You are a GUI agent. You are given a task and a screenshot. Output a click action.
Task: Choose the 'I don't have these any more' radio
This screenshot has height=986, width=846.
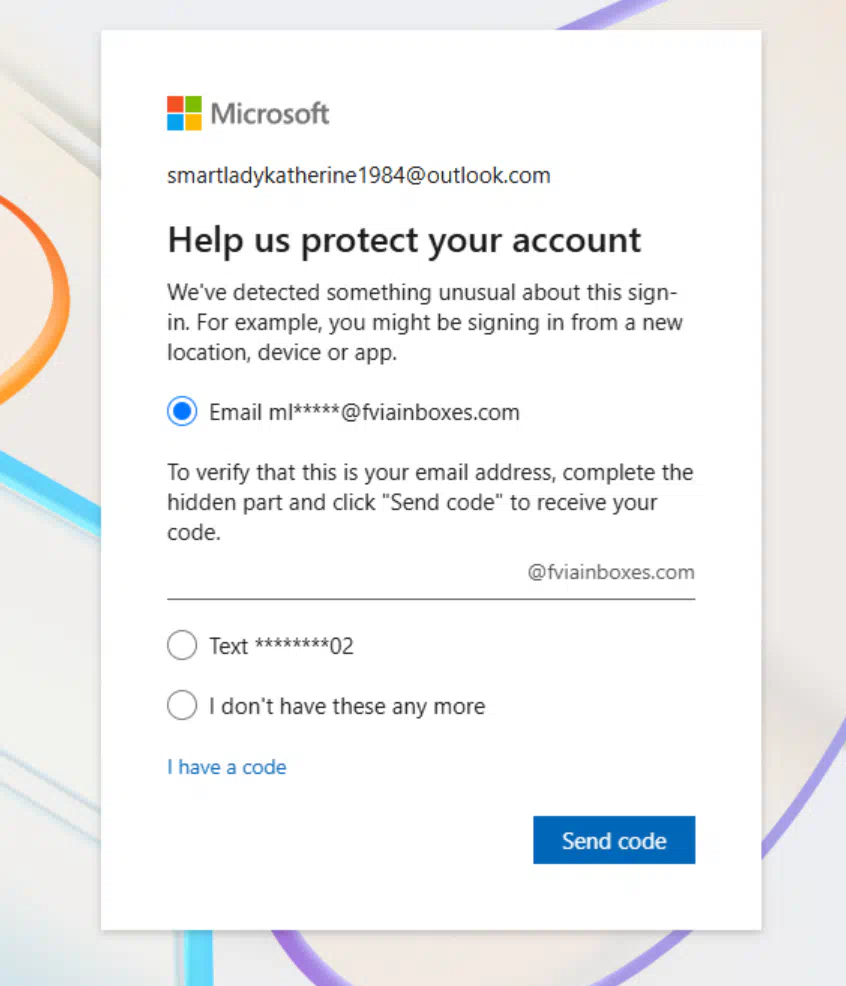[x=182, y=705]
